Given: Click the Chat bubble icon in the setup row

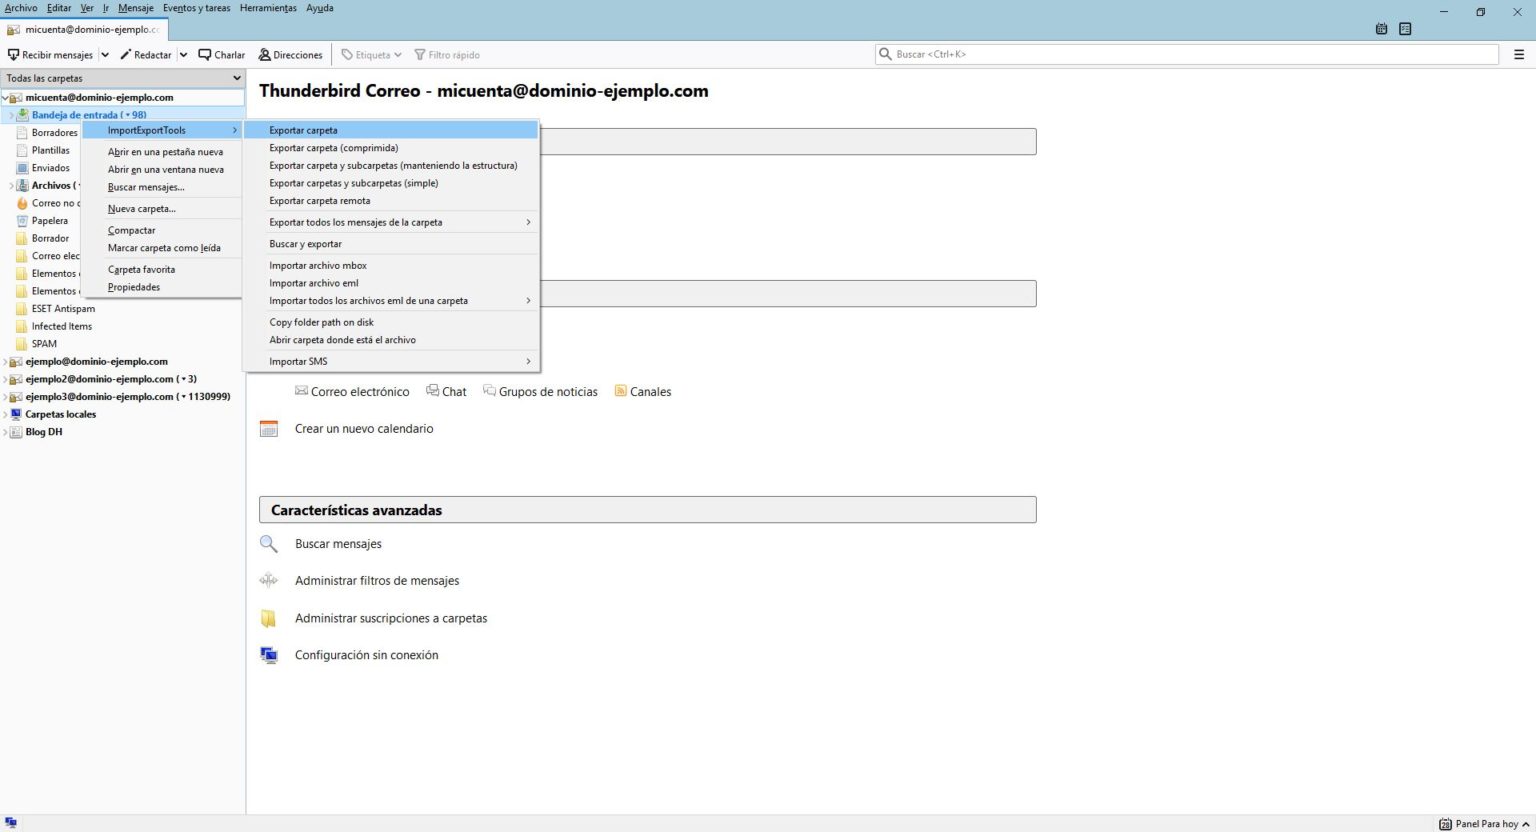Looking at the screenshot, I should point(432,391).
